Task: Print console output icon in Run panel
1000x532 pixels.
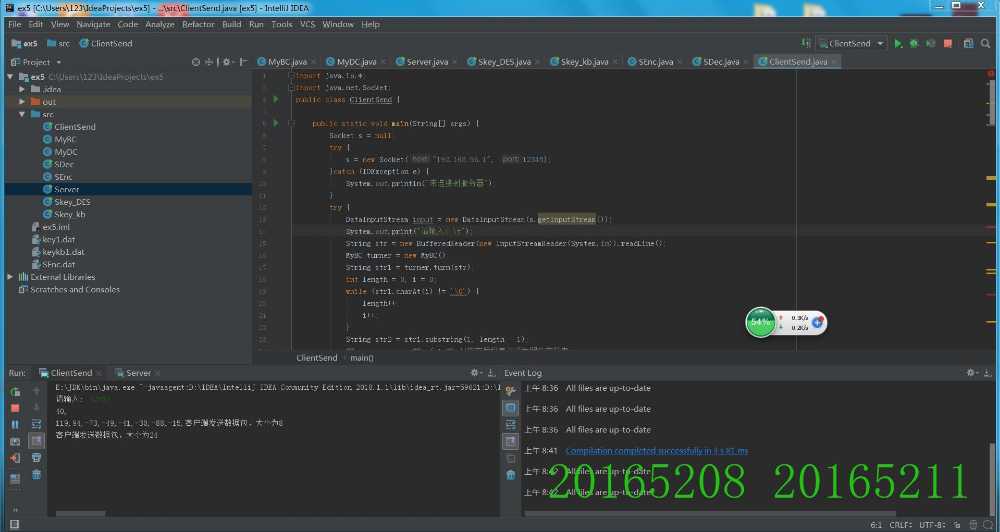Action: (x=36, y=458)
